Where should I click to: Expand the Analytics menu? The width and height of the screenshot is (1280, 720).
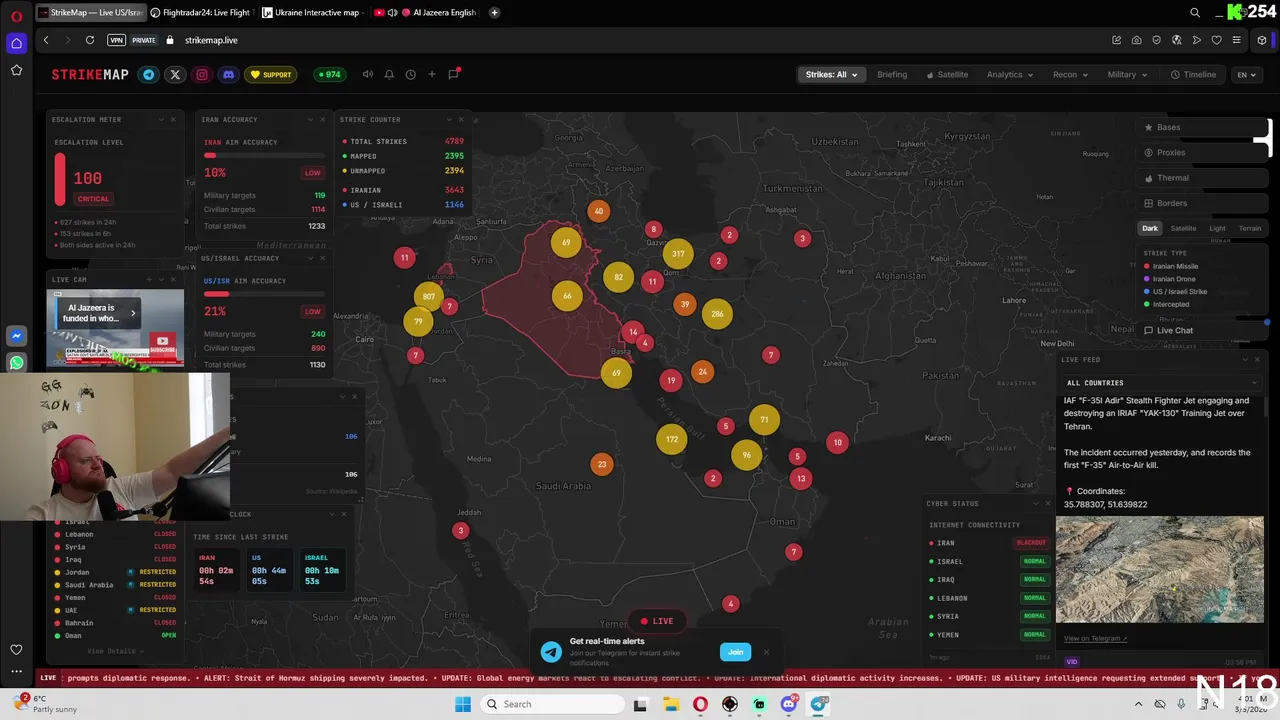click(x=1009, y=74)
